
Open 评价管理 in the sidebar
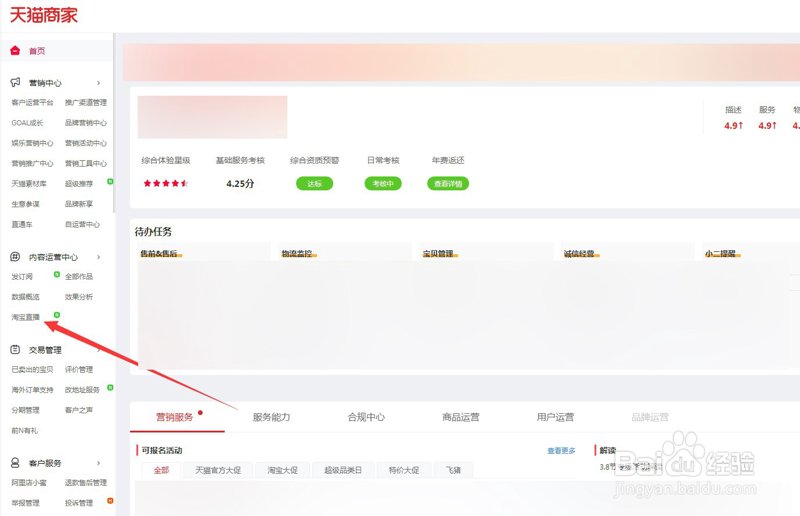[x=79, y=370]
